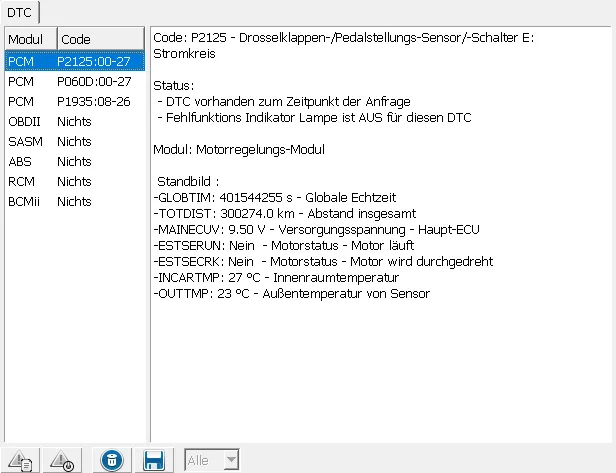
Task: Select the ABS module row
Action: [x=20, y=161]
